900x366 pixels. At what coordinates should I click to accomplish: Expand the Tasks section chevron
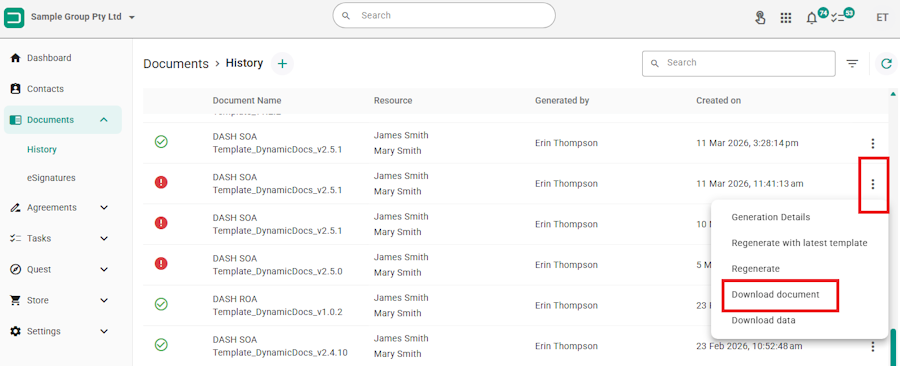coord(104,238)
